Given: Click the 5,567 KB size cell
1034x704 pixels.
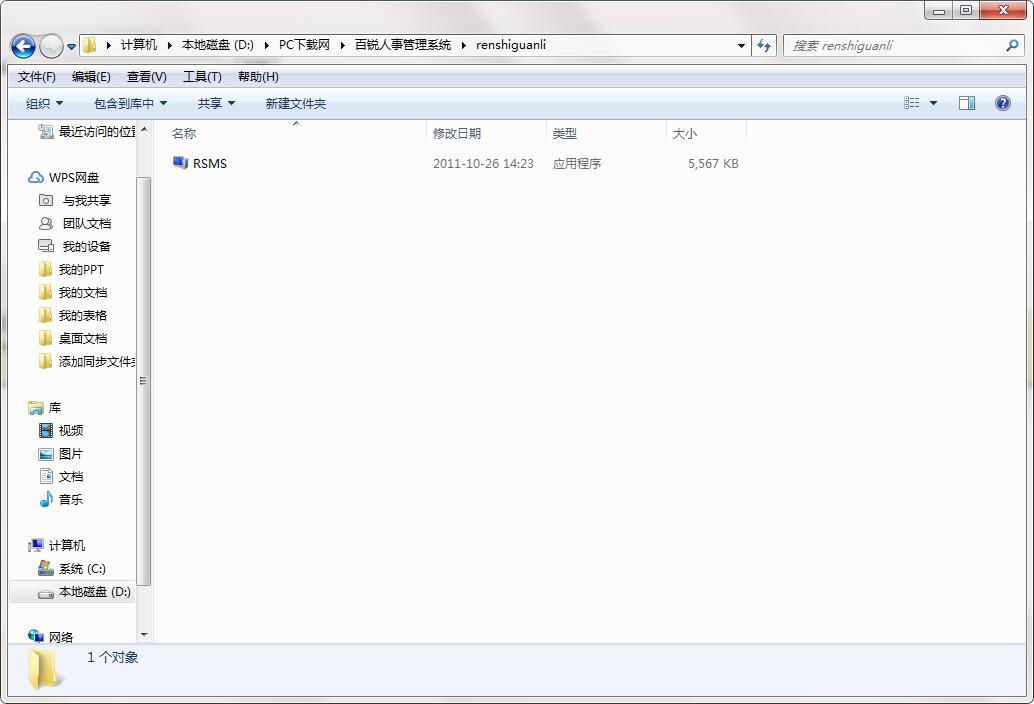Looking at the screenshot, I should (713, 163).
